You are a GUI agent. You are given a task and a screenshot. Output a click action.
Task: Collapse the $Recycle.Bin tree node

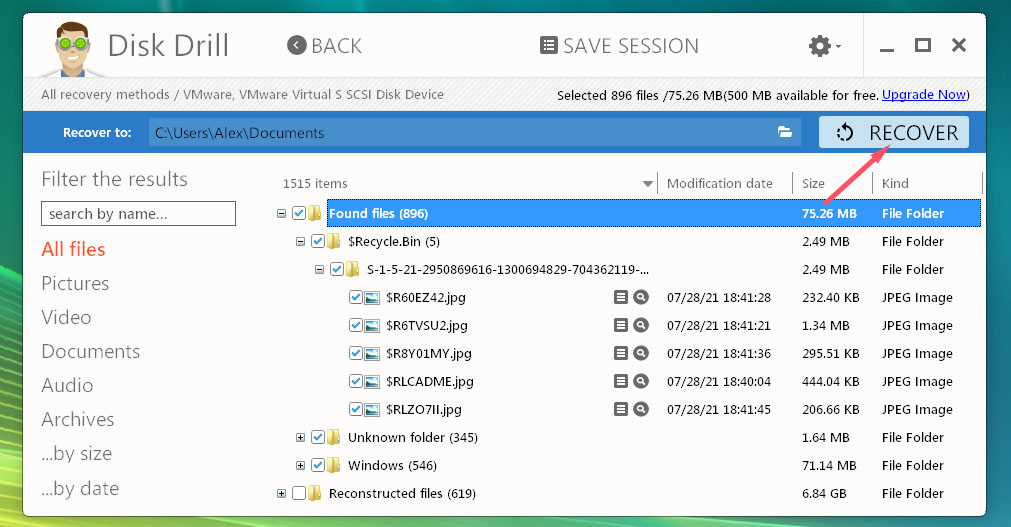click(x=300, y=241)
